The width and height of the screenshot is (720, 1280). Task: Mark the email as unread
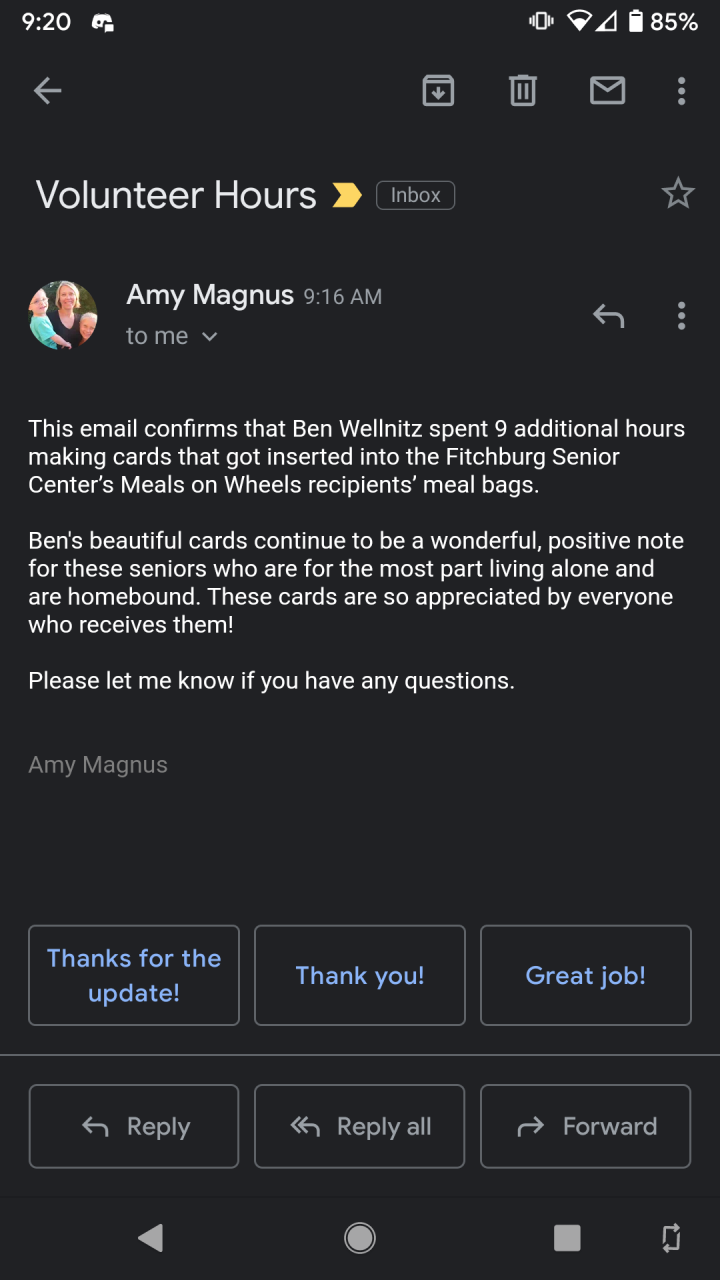pyautogui.click(x=607, y=91)
